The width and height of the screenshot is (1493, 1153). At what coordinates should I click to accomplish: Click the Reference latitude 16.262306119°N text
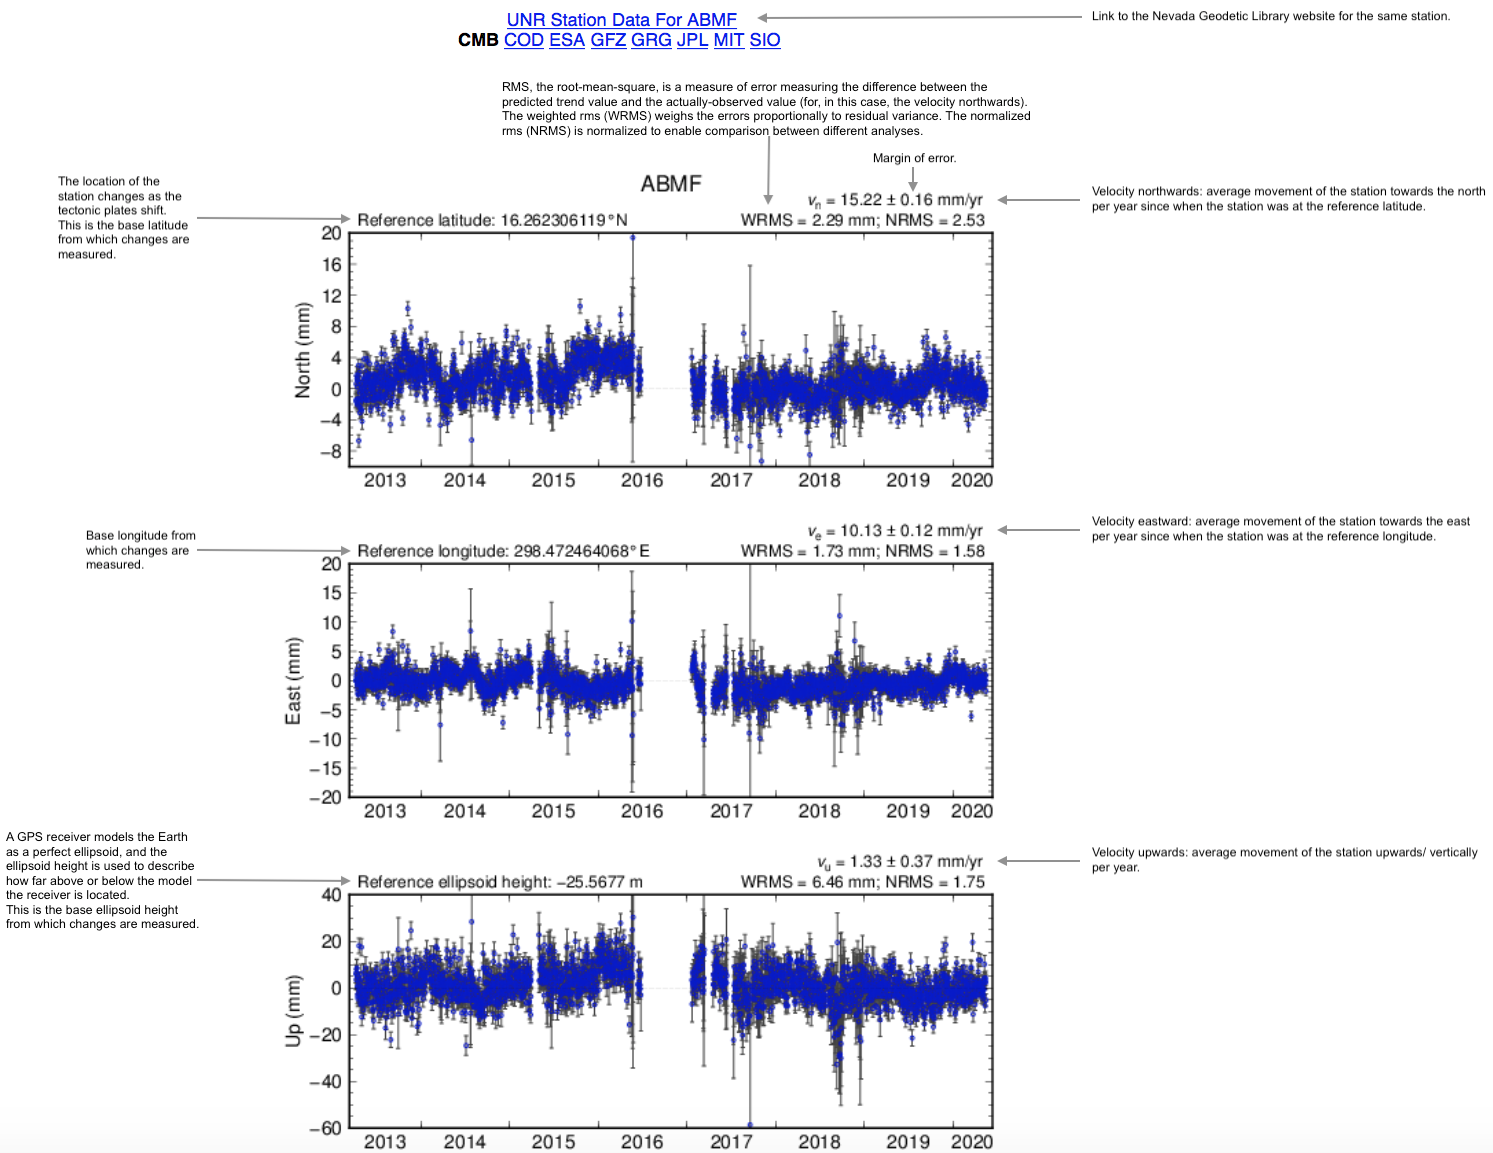tap(492, 220)
